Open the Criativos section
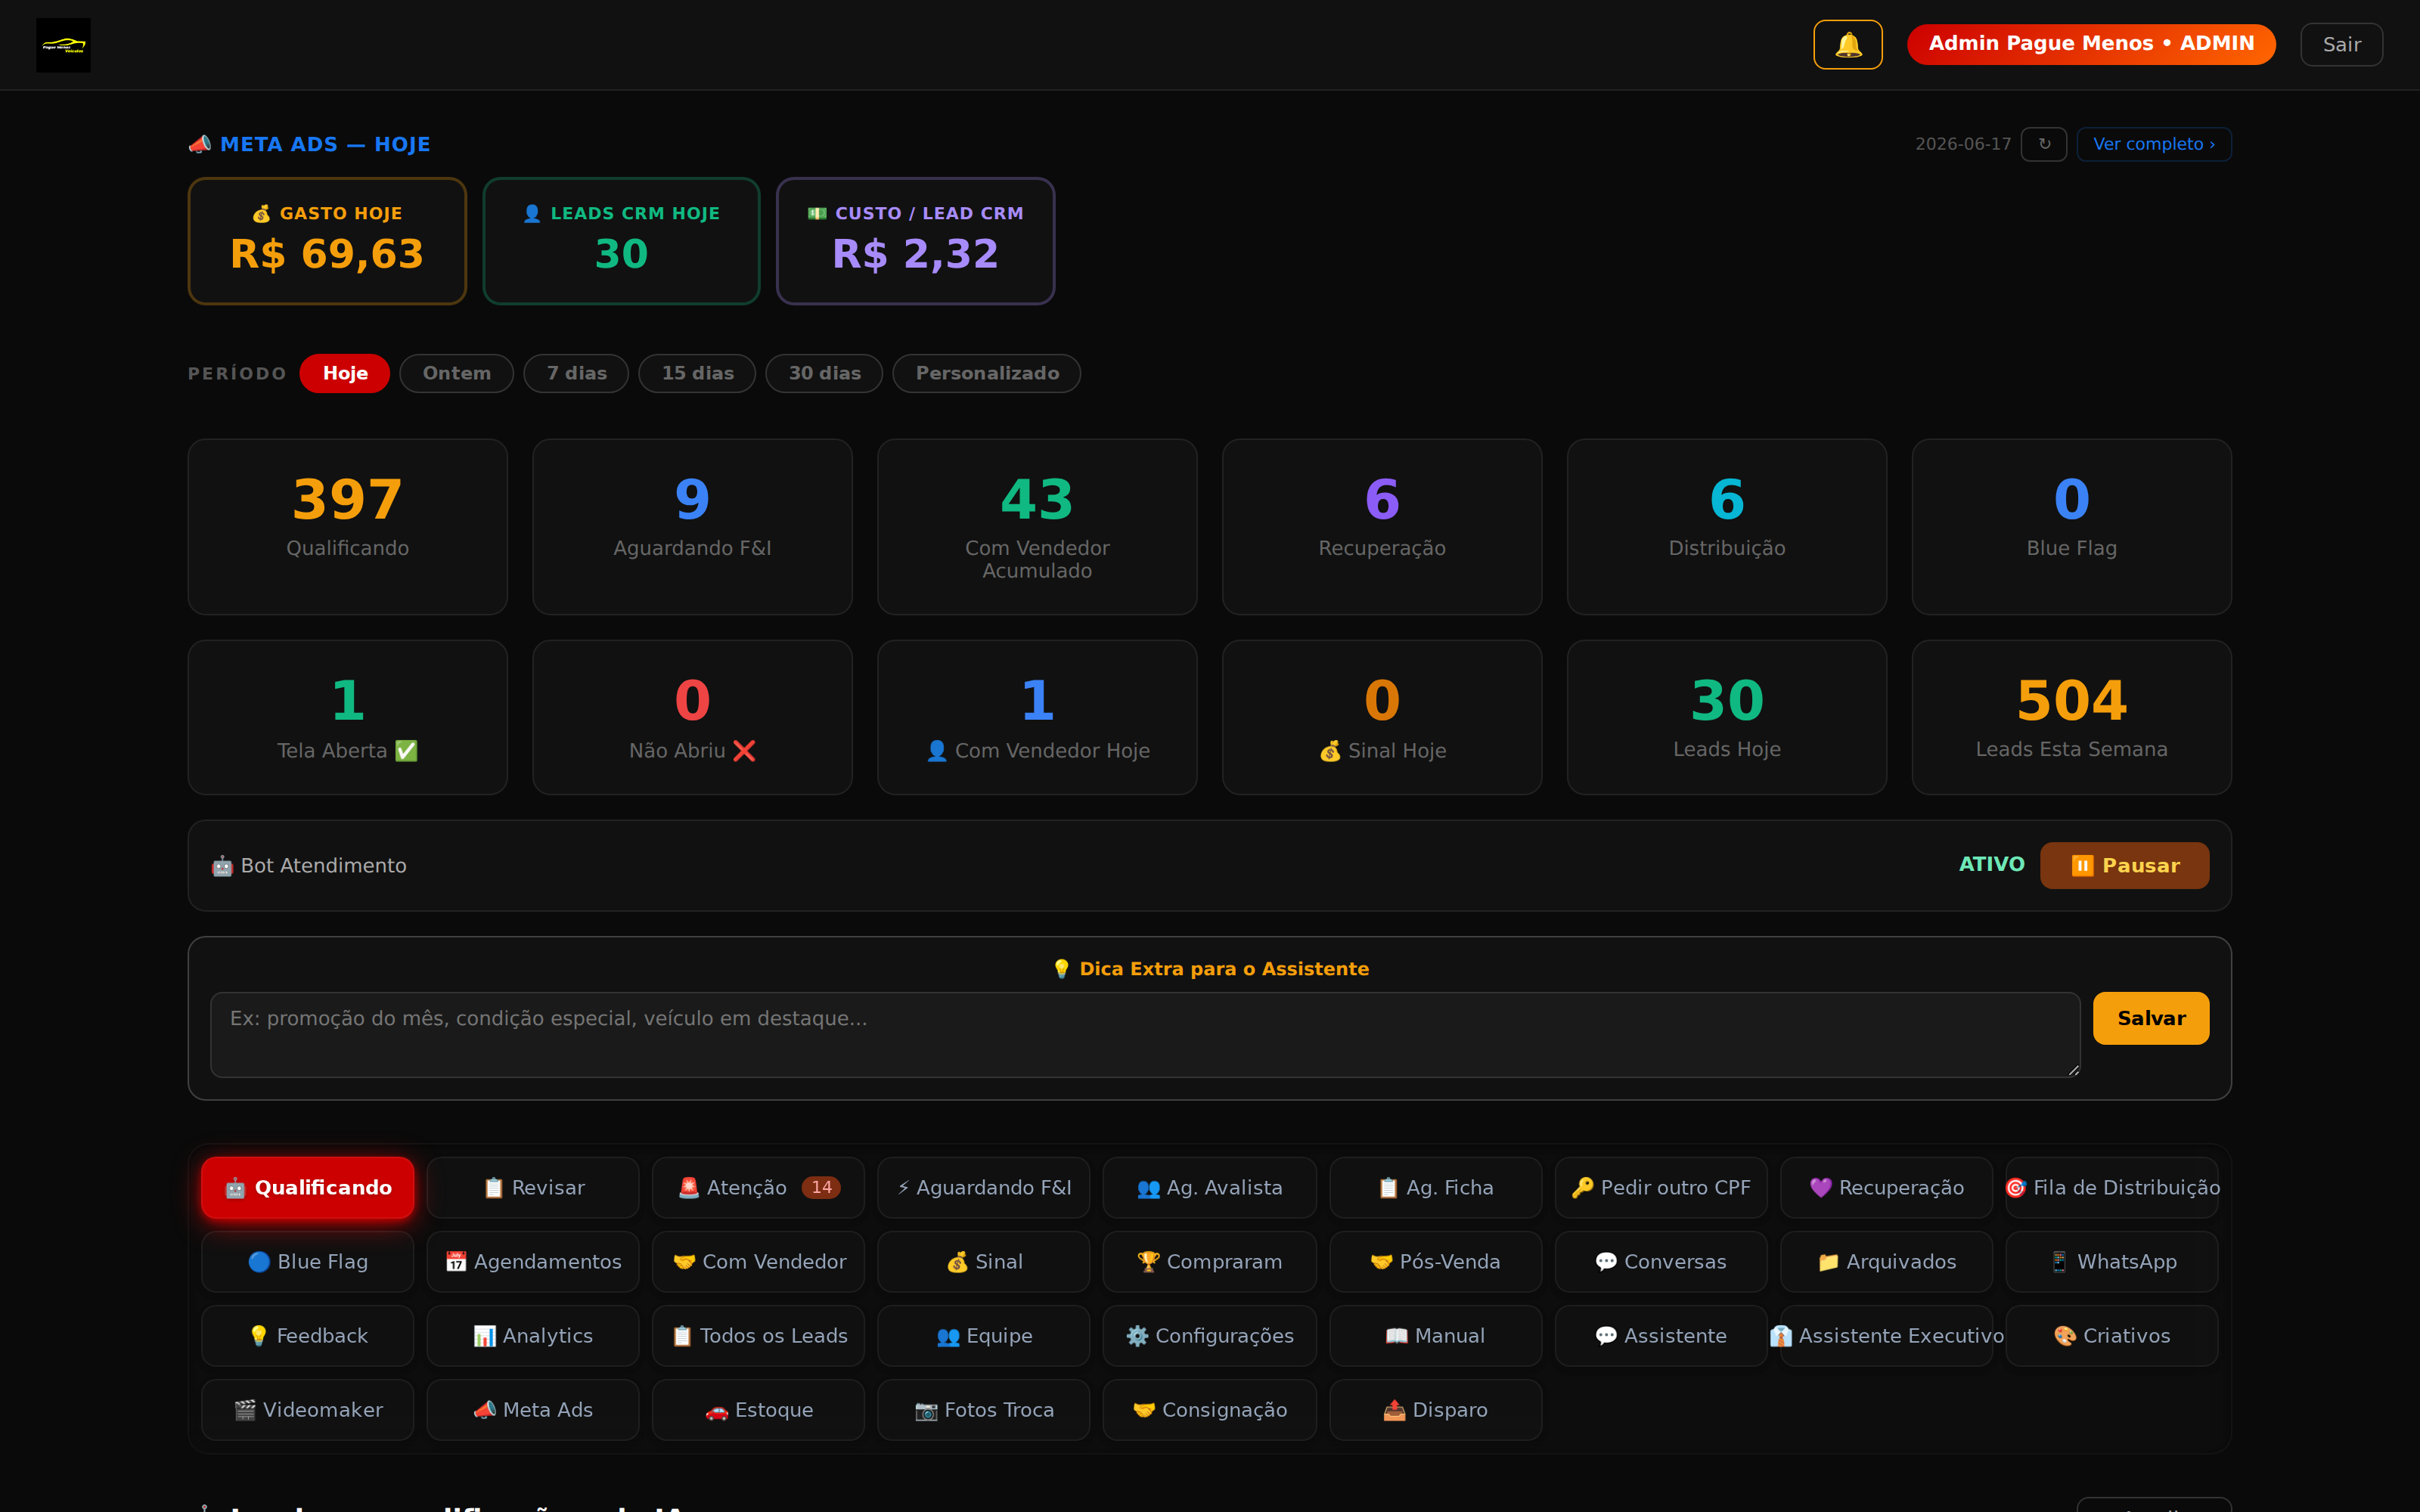This screenshot has width=2420, height=1512. (x=2111, y=1335)
